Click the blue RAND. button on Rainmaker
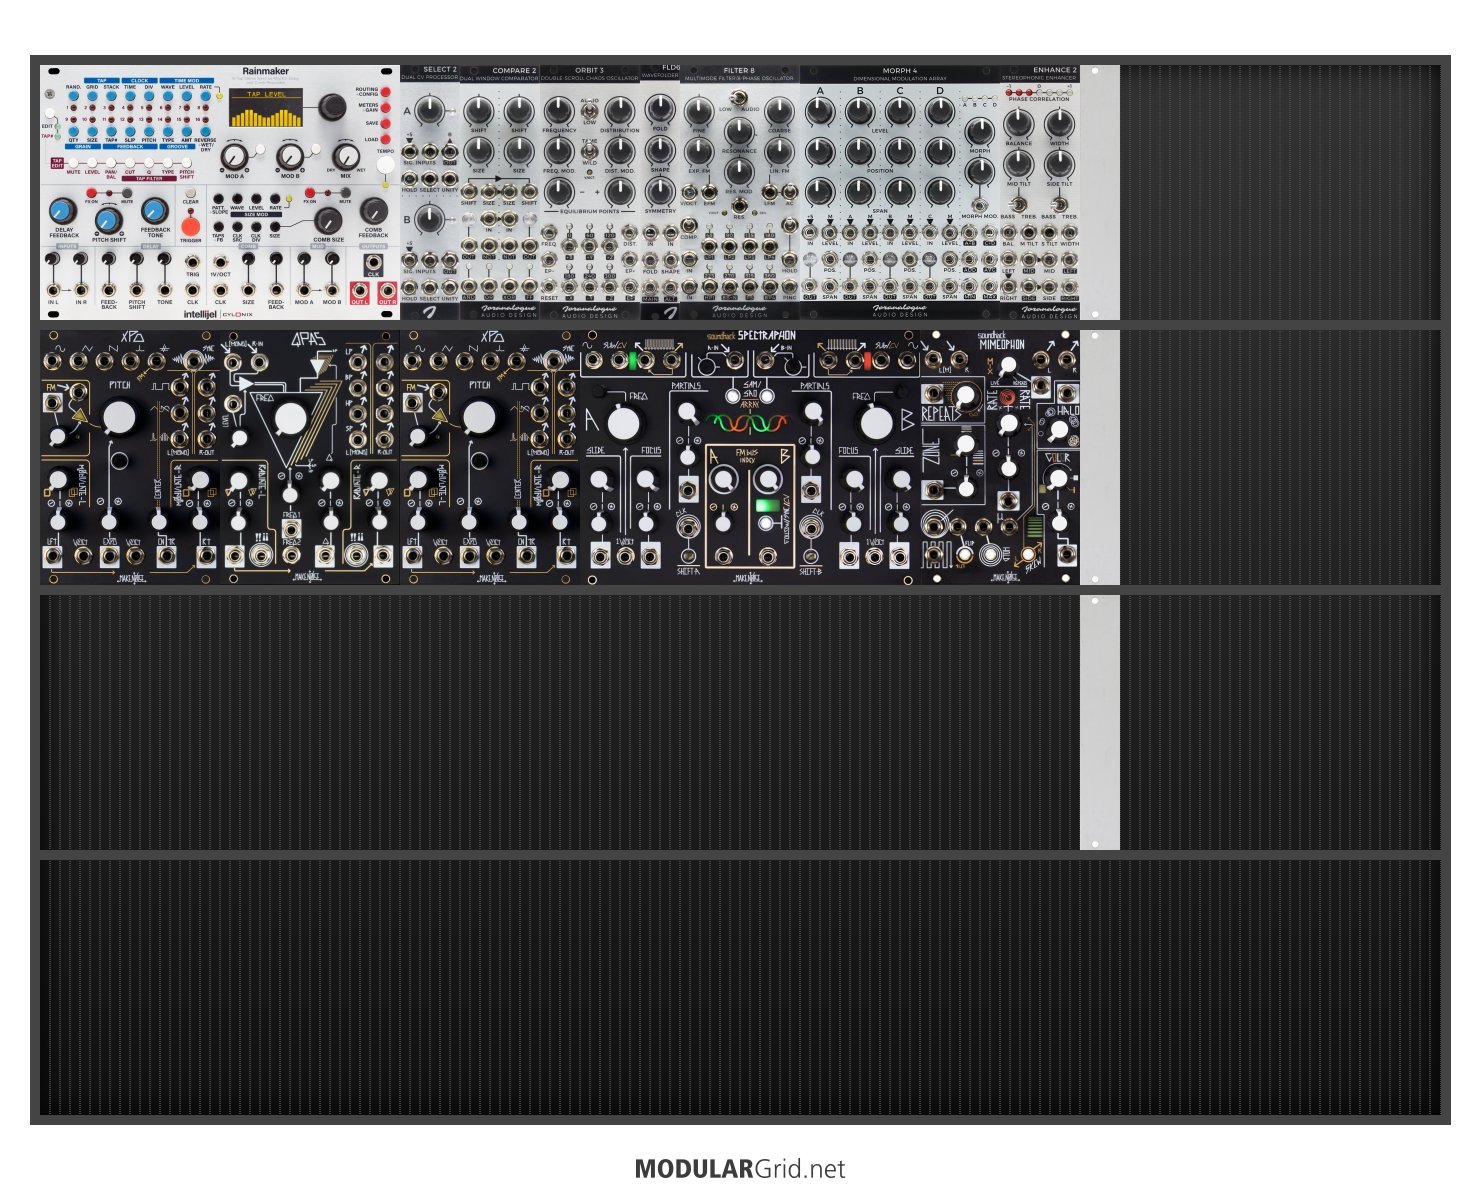Screen dimensions: 1481x1190 click(73, 96)
